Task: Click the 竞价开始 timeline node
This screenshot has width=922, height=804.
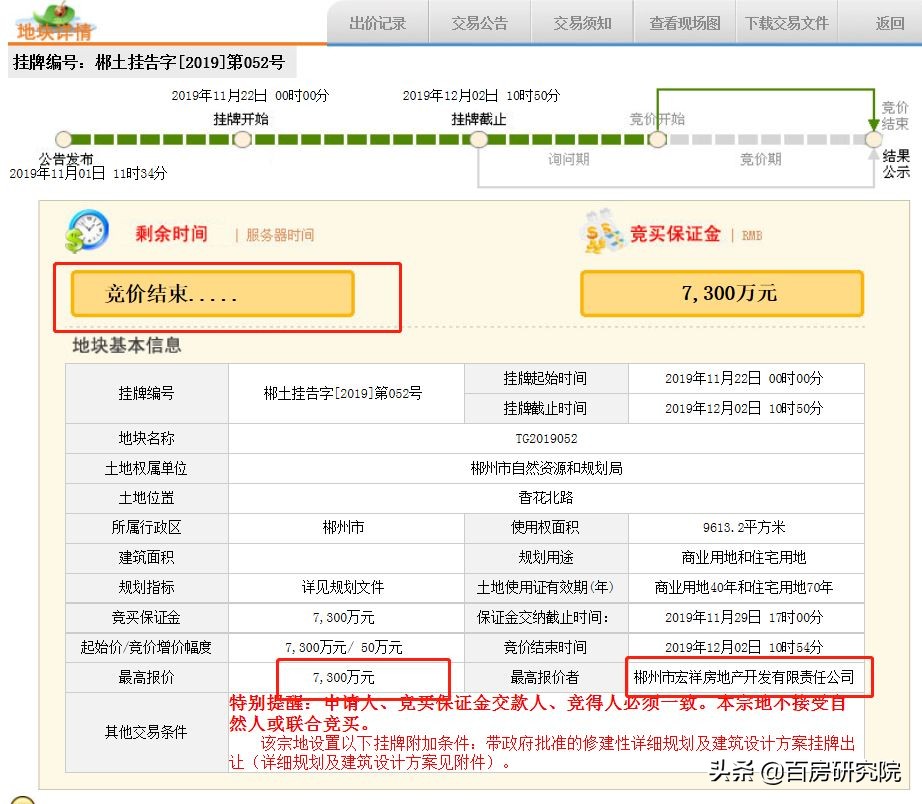Action: point(658,140)
